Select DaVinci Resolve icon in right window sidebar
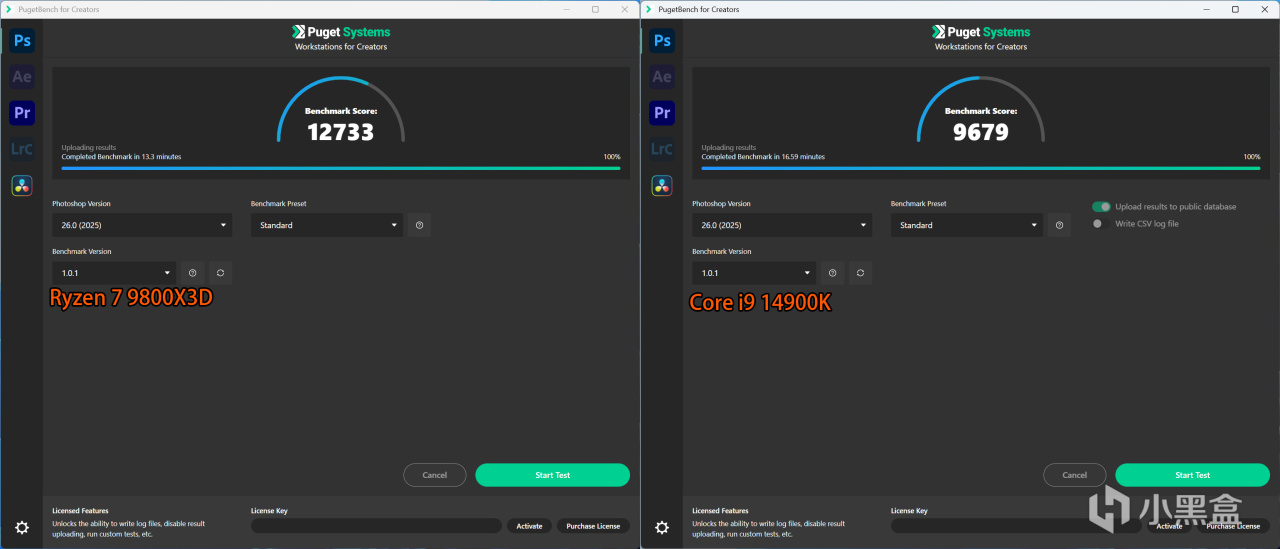This screenshot has width=1280, height=549. click(x=662, y=185)
